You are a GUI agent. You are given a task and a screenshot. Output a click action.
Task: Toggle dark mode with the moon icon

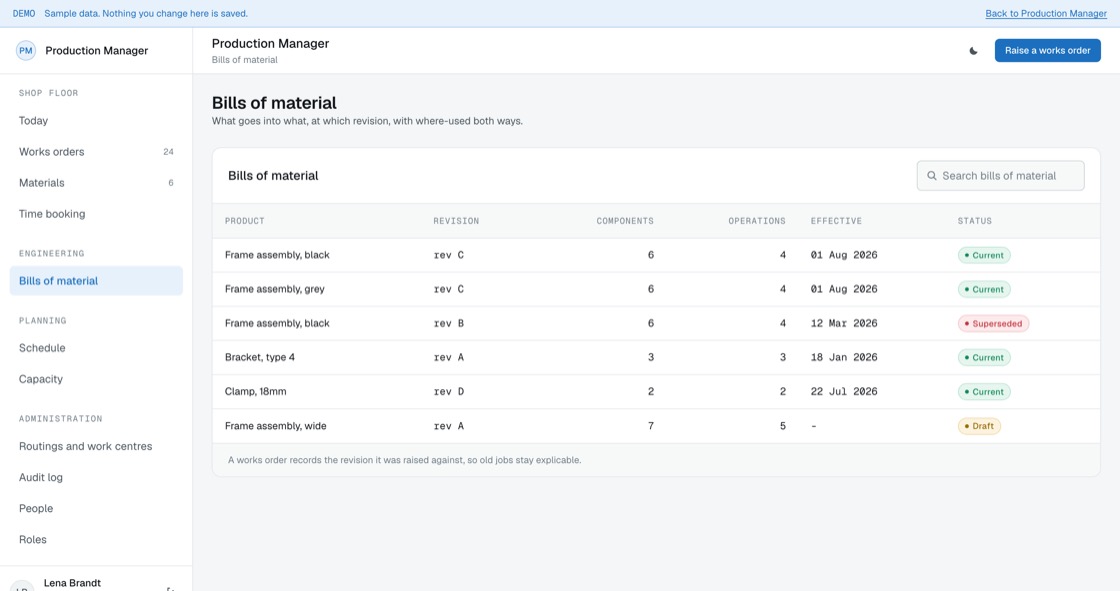tap(973, 51)
